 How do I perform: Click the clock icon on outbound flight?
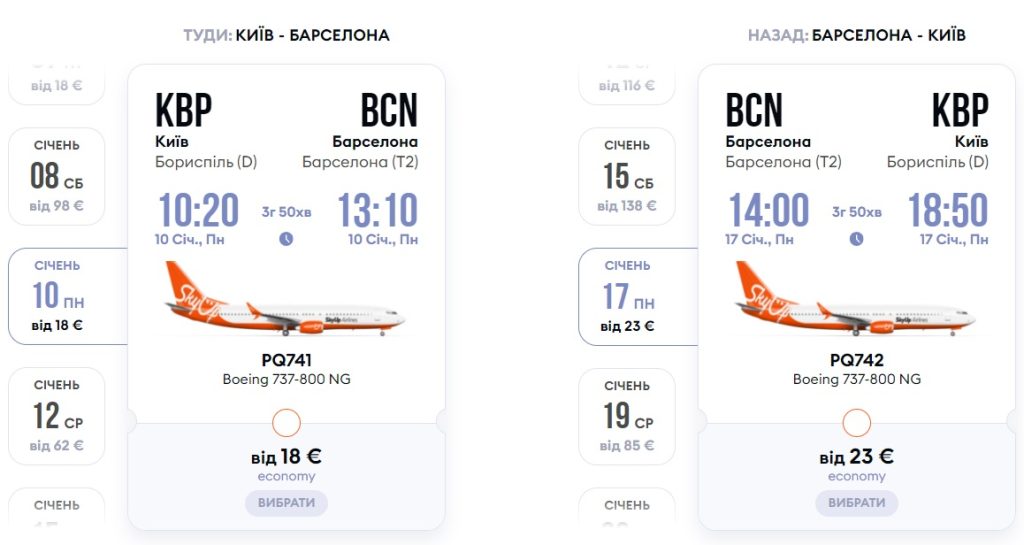(286, 239)
